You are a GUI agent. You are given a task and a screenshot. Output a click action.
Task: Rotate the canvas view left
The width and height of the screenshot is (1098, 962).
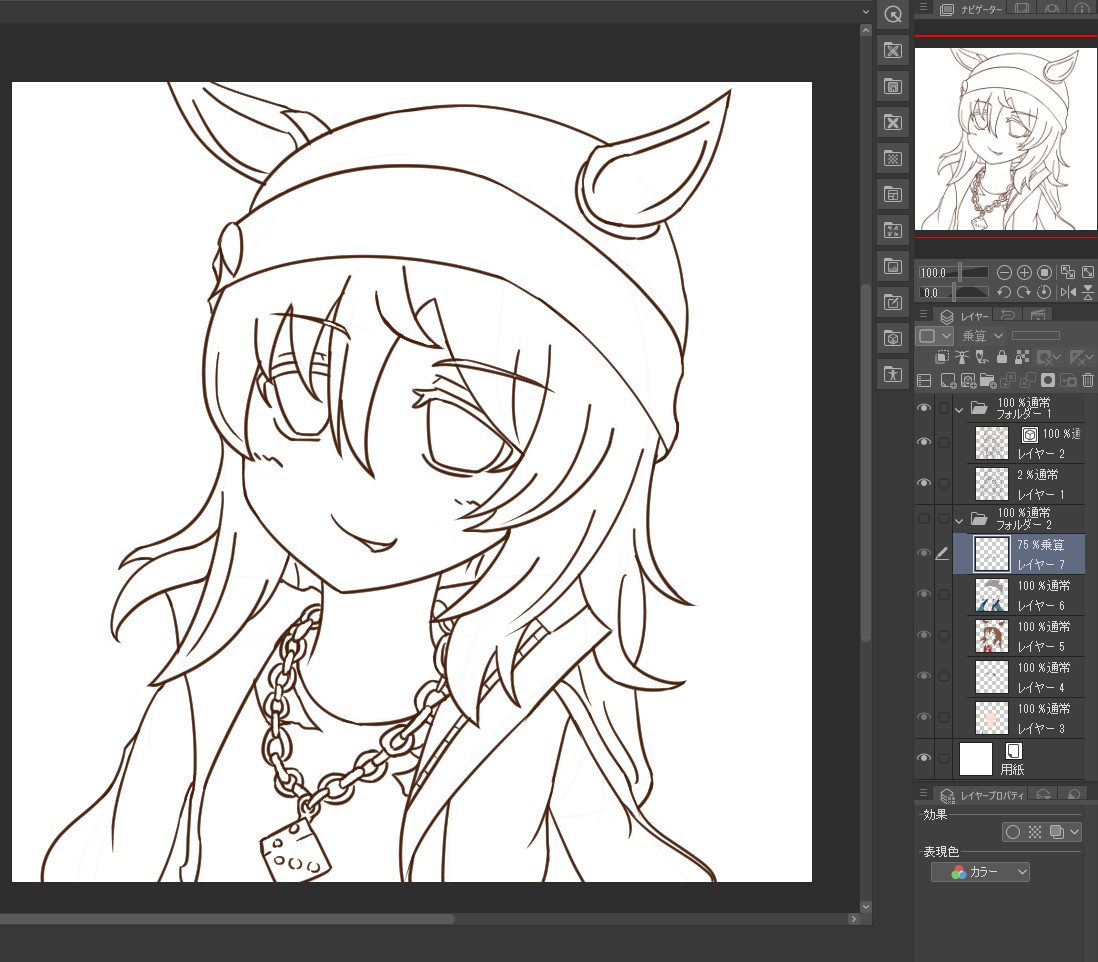coord(1004,292)
